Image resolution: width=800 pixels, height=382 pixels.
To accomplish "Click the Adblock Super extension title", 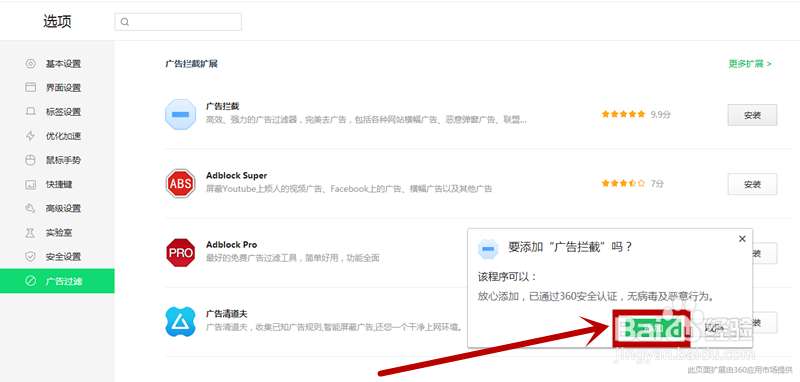I will tap(236, 175).
